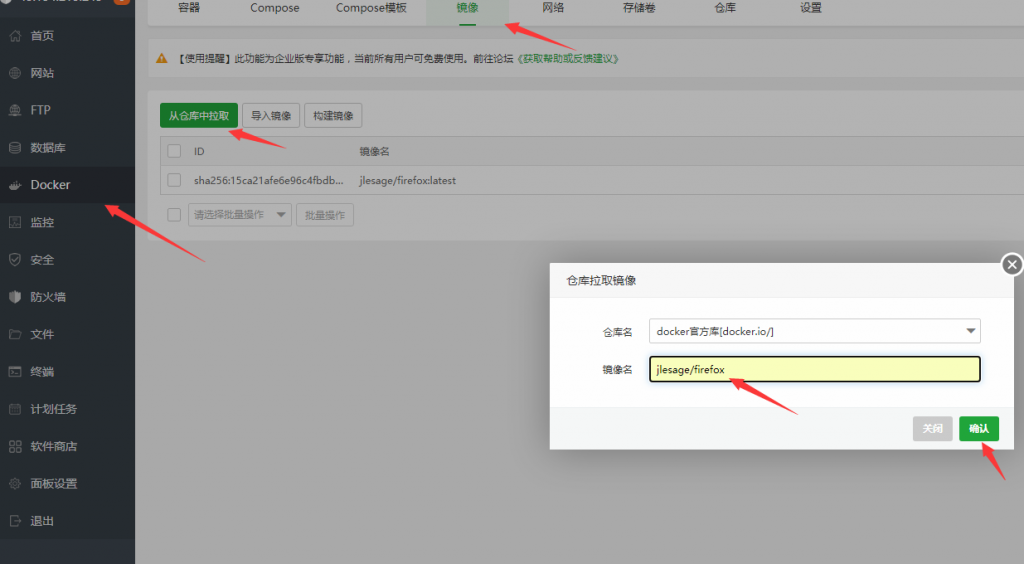Tick the checkbox beside batch operation dropdown
Screen dimensions: 1024x564
point(174,215)
